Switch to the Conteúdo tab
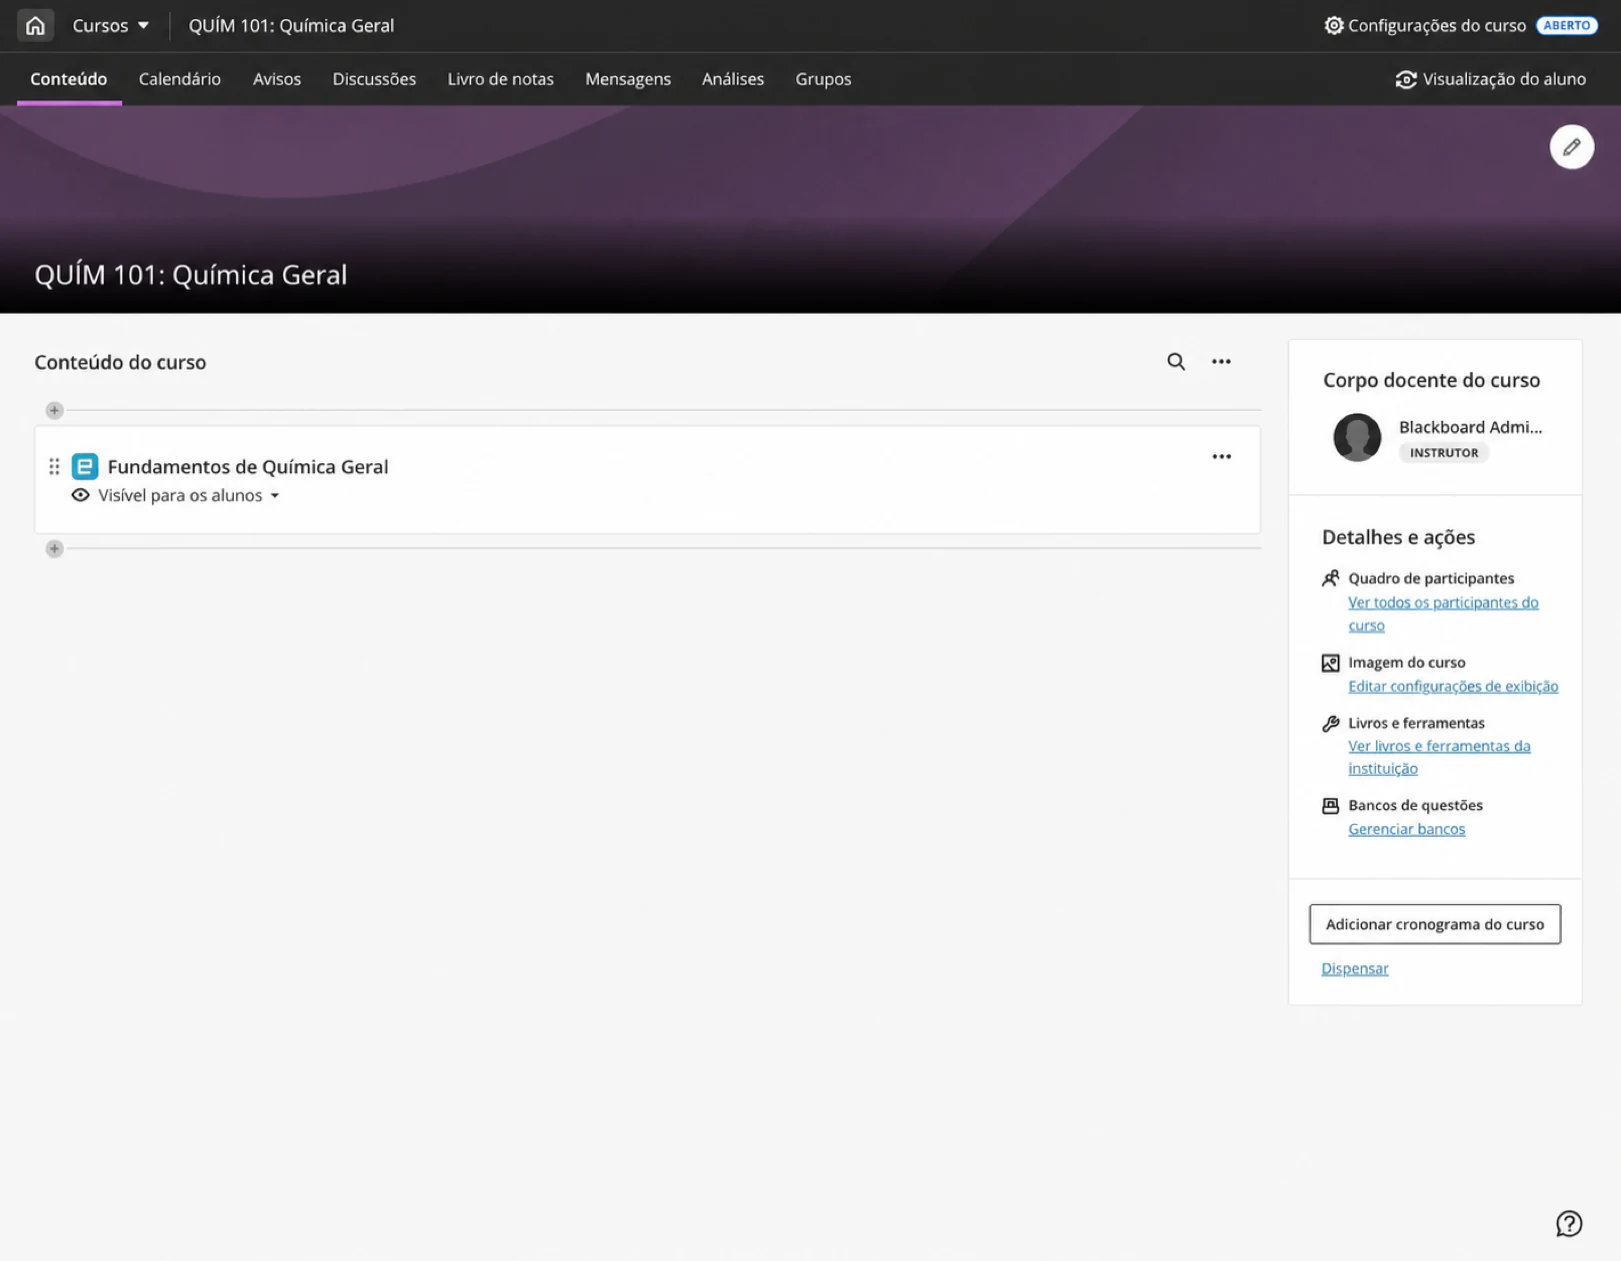Viewport: 1621px width, 1261px height. [x=69, y=79]
